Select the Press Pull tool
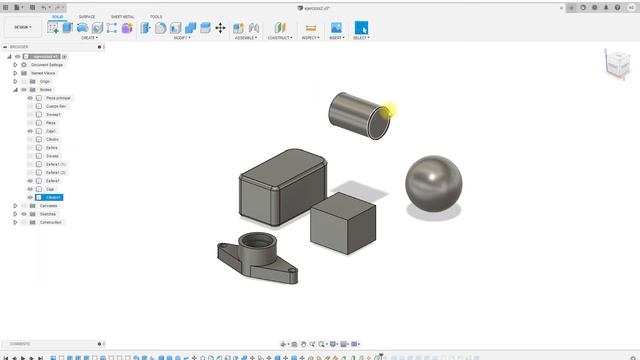This screenshot has height=360, width=640. click(x=146, y=28)
